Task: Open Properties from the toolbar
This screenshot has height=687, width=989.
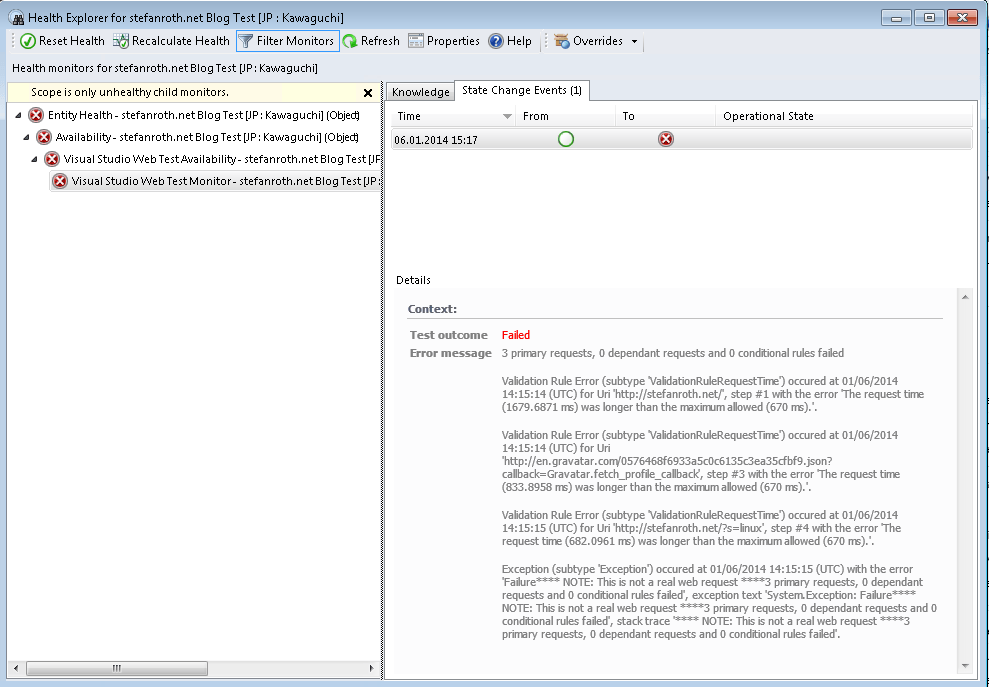Action: 444,41
